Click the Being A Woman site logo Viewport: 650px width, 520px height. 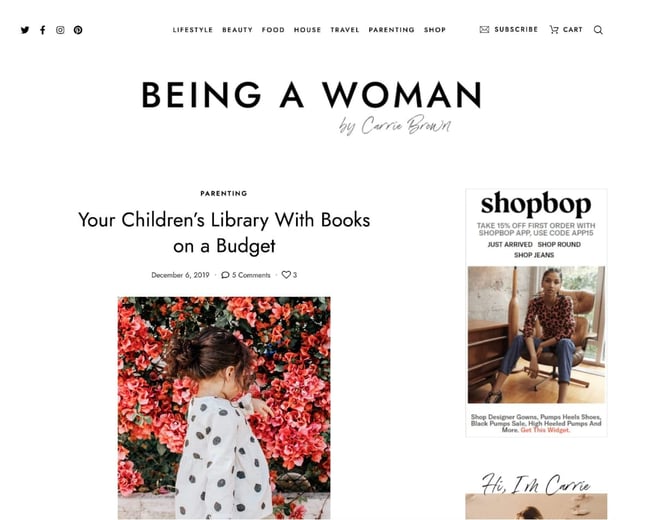coord(311,96)
